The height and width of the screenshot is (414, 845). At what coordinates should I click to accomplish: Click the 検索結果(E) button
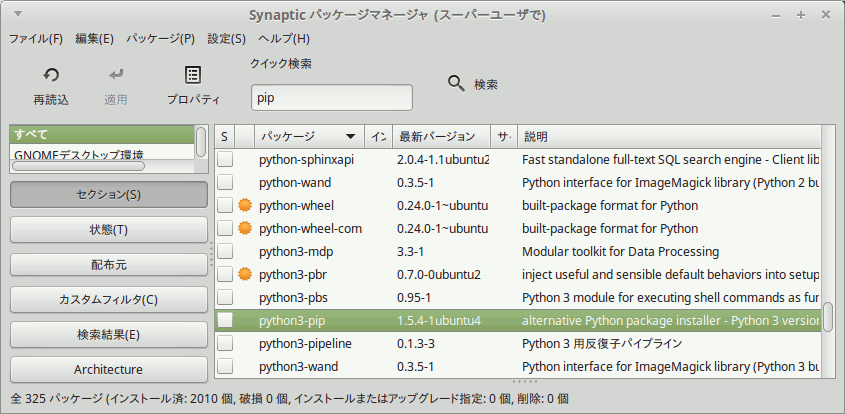[x=108, y=335]
